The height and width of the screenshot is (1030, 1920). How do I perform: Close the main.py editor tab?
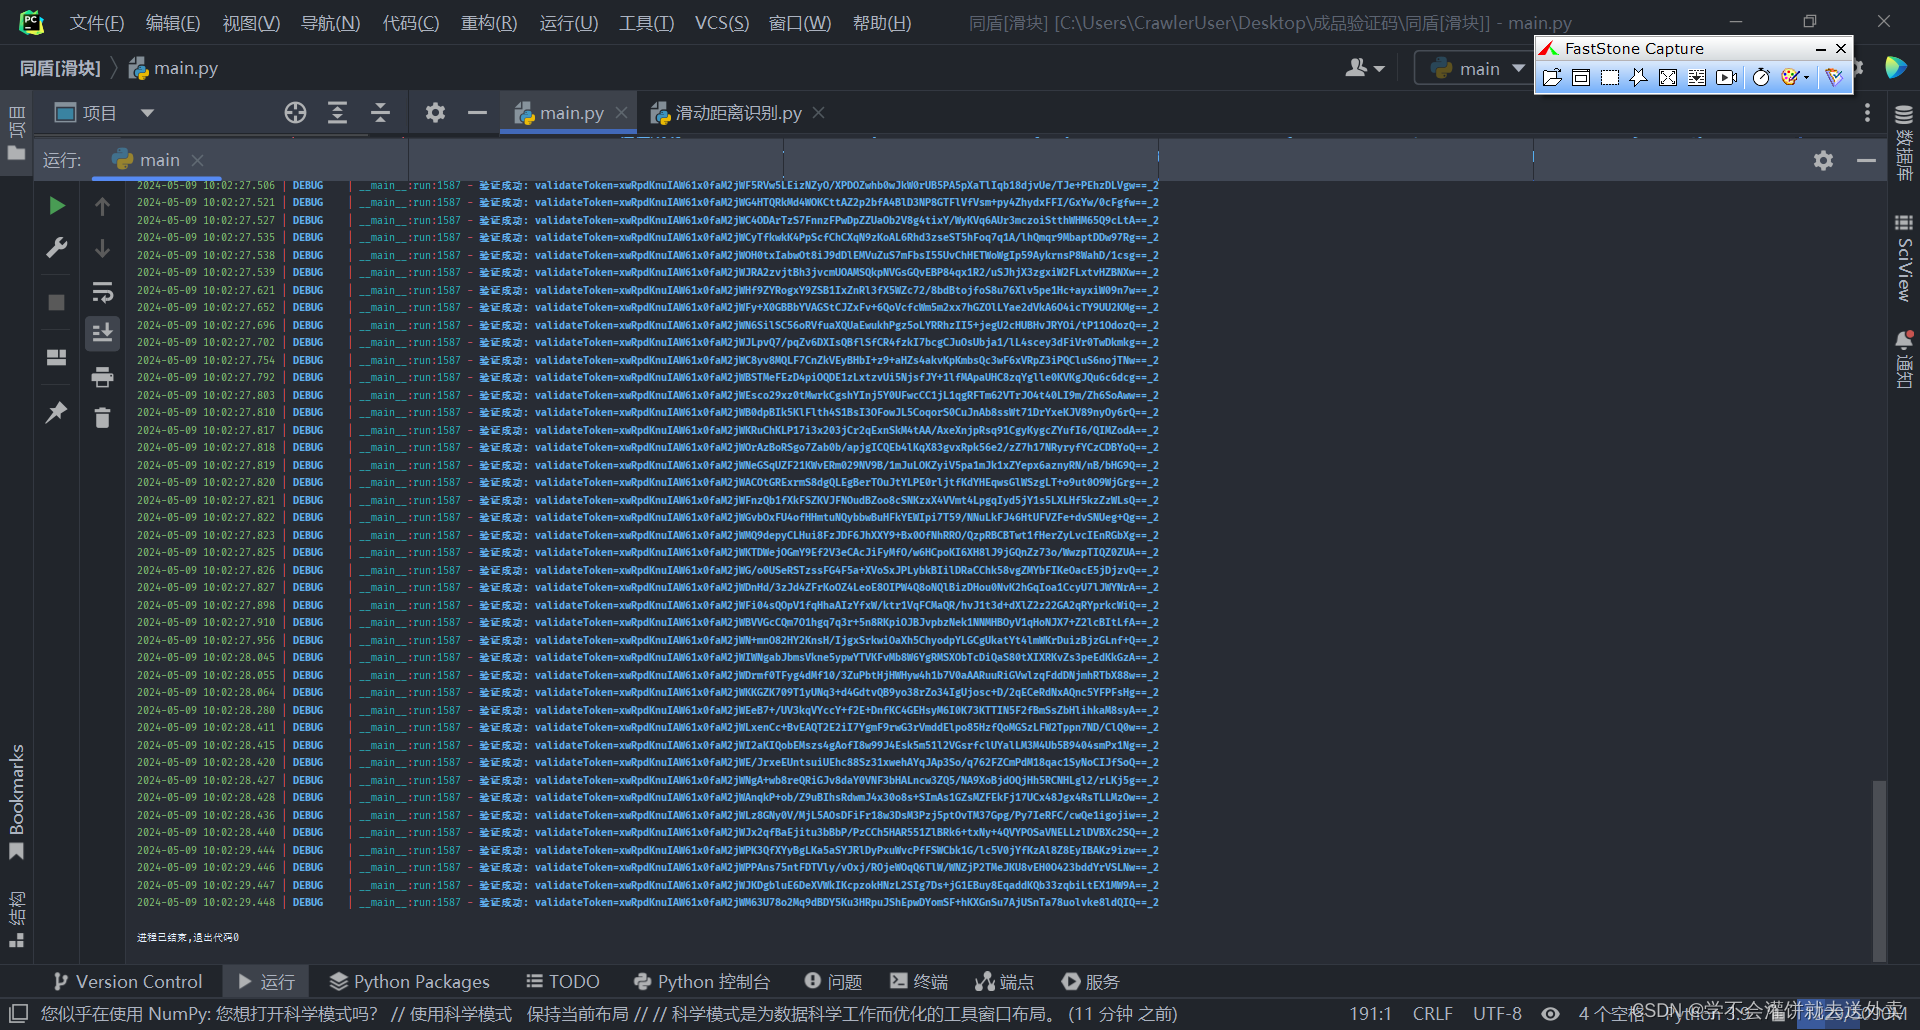[x=621, y=113]
